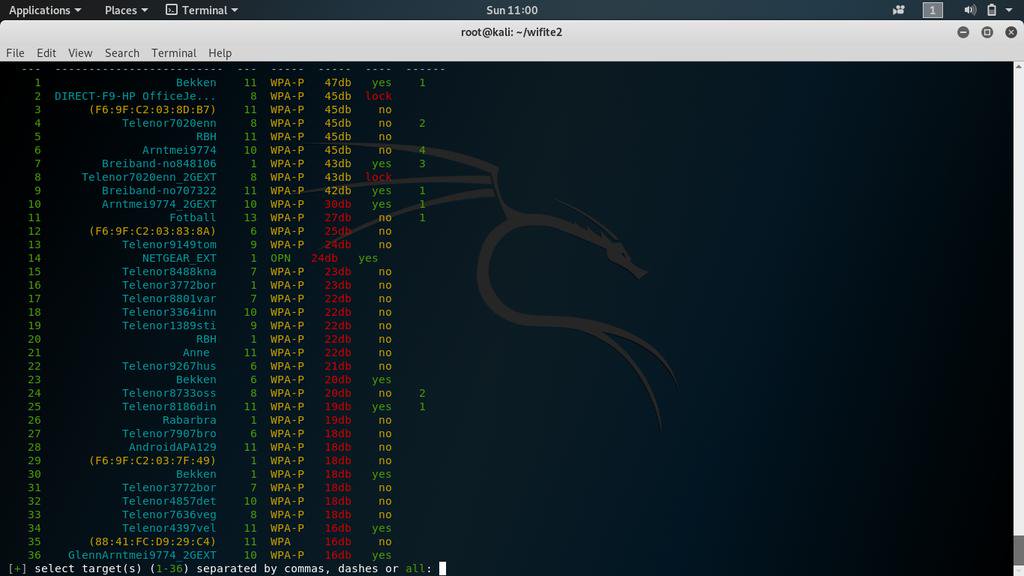Click the workspace indicator showing 1
This screenshot has width=1024, height=576.
(932, 10)
